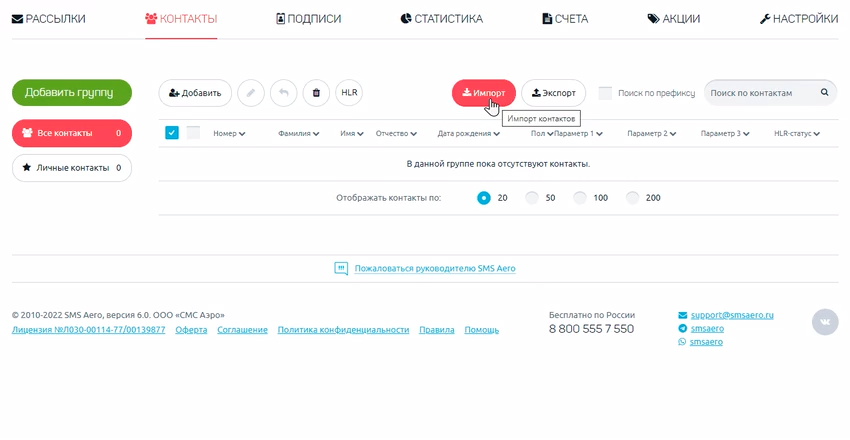The width and height of the screenshot is (850, 440).
Task: Tick the empty grey checkbox in table header
Action: pyautogui.click(x=194, y=133)
